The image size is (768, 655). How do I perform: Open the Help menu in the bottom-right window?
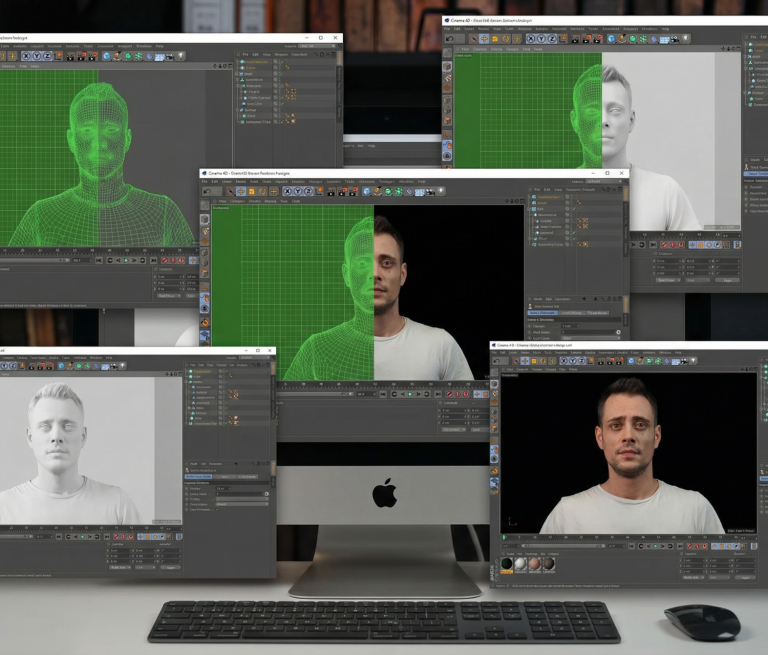[678, 352]
